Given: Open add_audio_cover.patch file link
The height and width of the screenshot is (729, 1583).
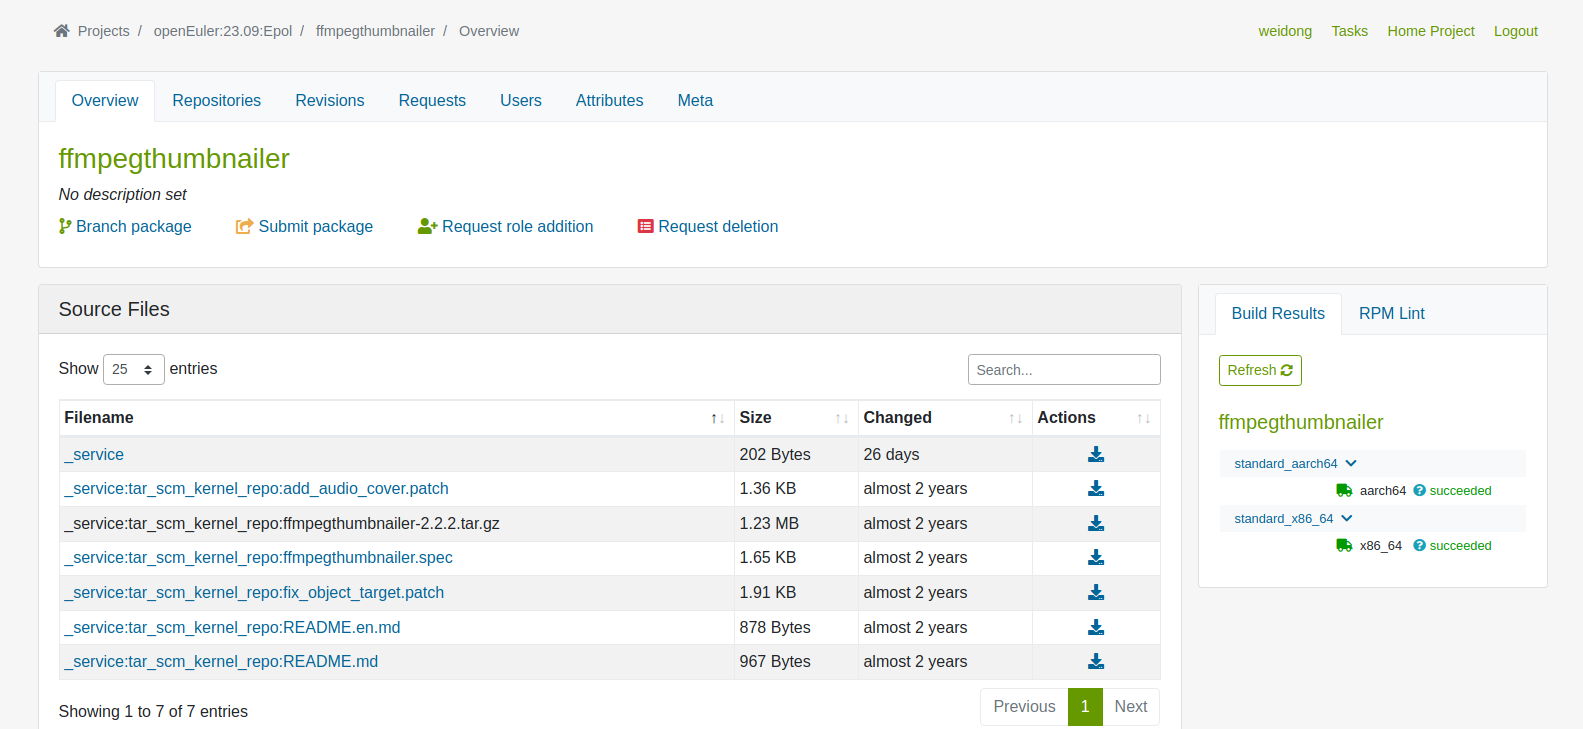Looking at the screenshot, I should [256, 489].
